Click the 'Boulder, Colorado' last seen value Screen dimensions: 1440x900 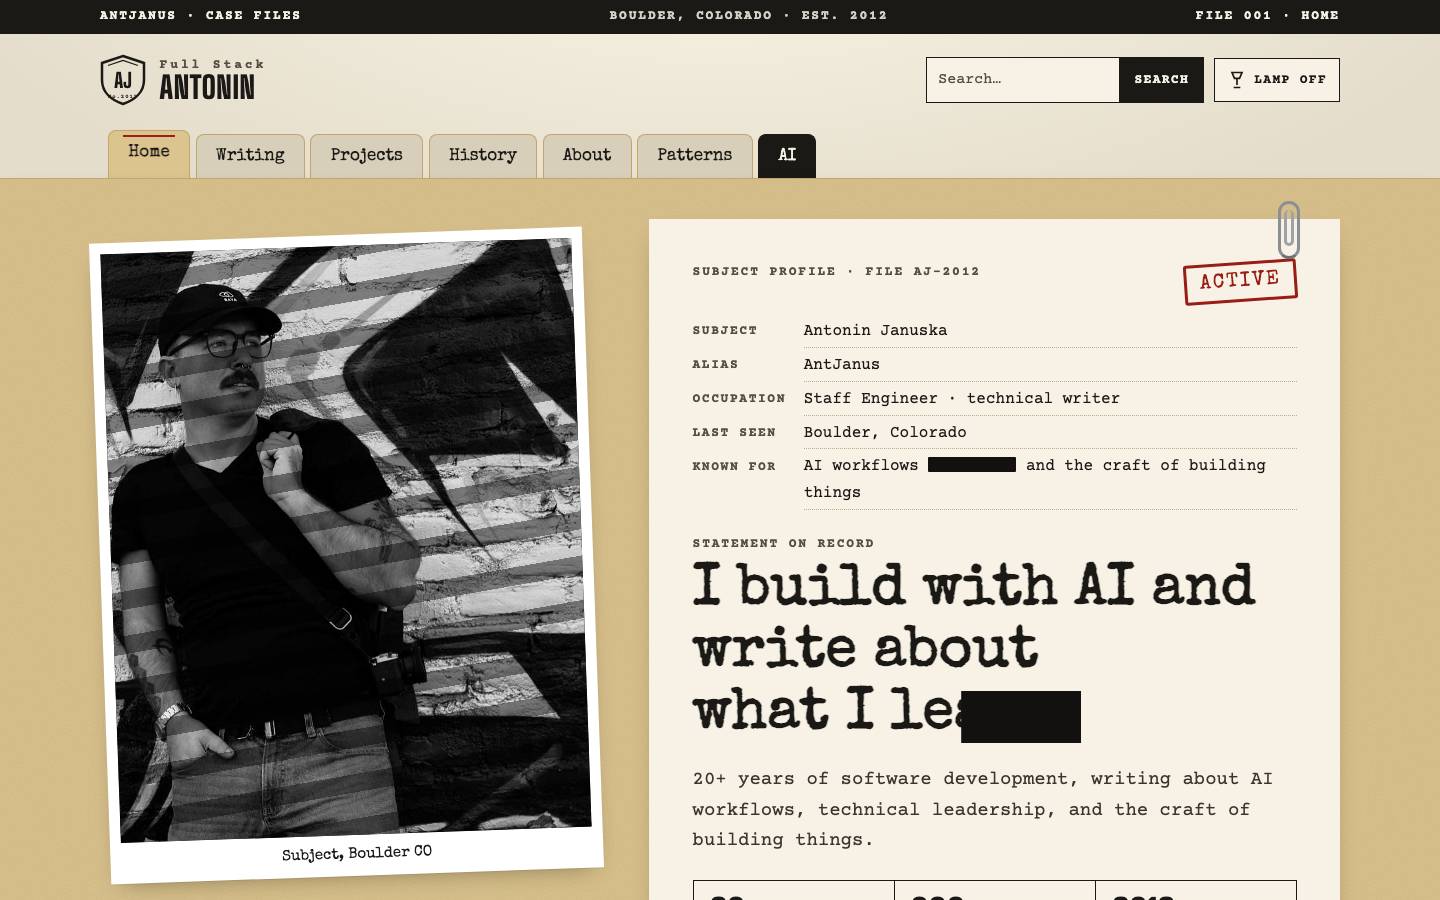click(x=885, y=432)
